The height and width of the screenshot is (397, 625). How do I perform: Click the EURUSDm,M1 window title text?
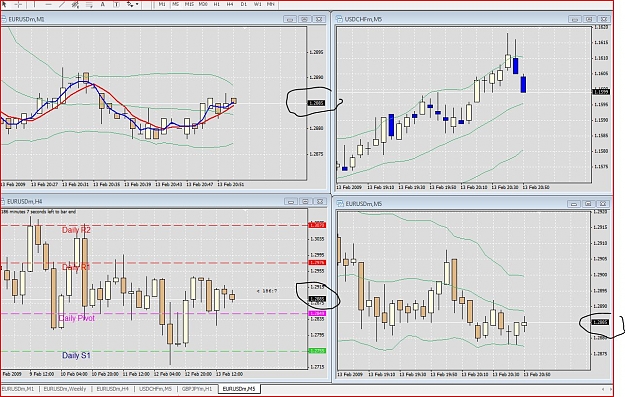(x=26, y=19)
